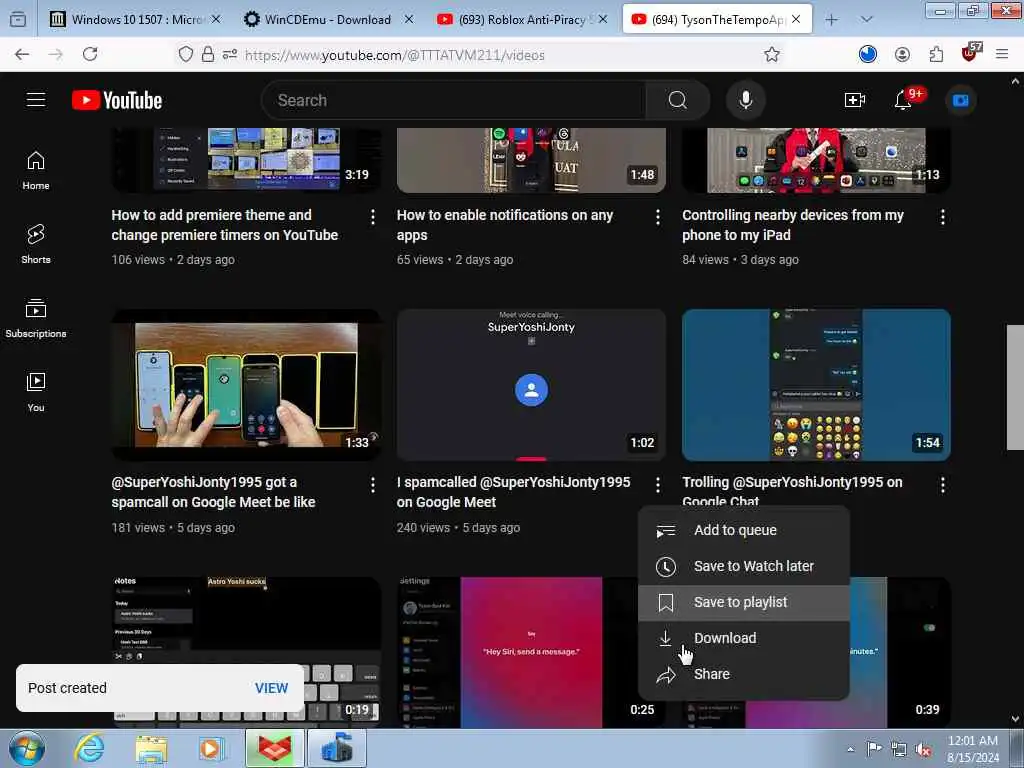Viewport: 1024px width, 768px height.
Task: Open Subscriptions in the sidebar
Action: 36,318
